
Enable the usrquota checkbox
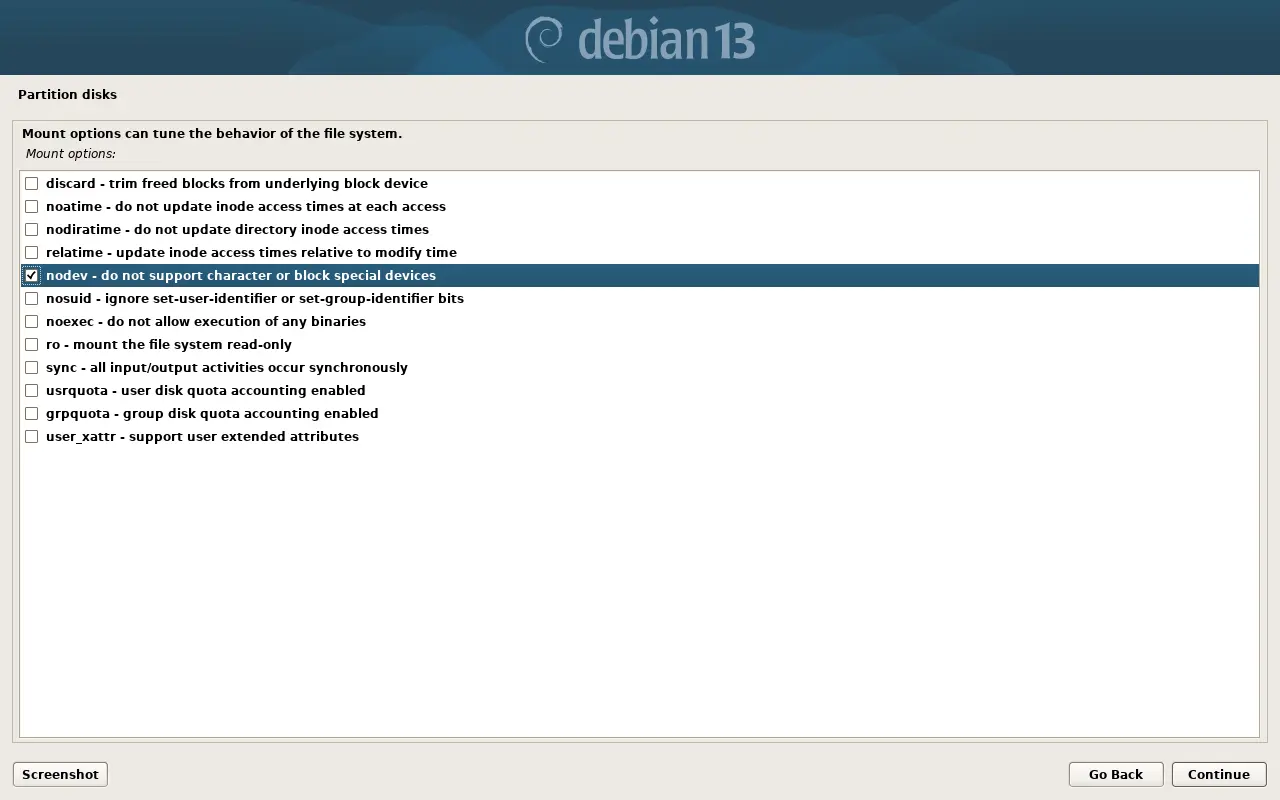click(x=32, y=391)
